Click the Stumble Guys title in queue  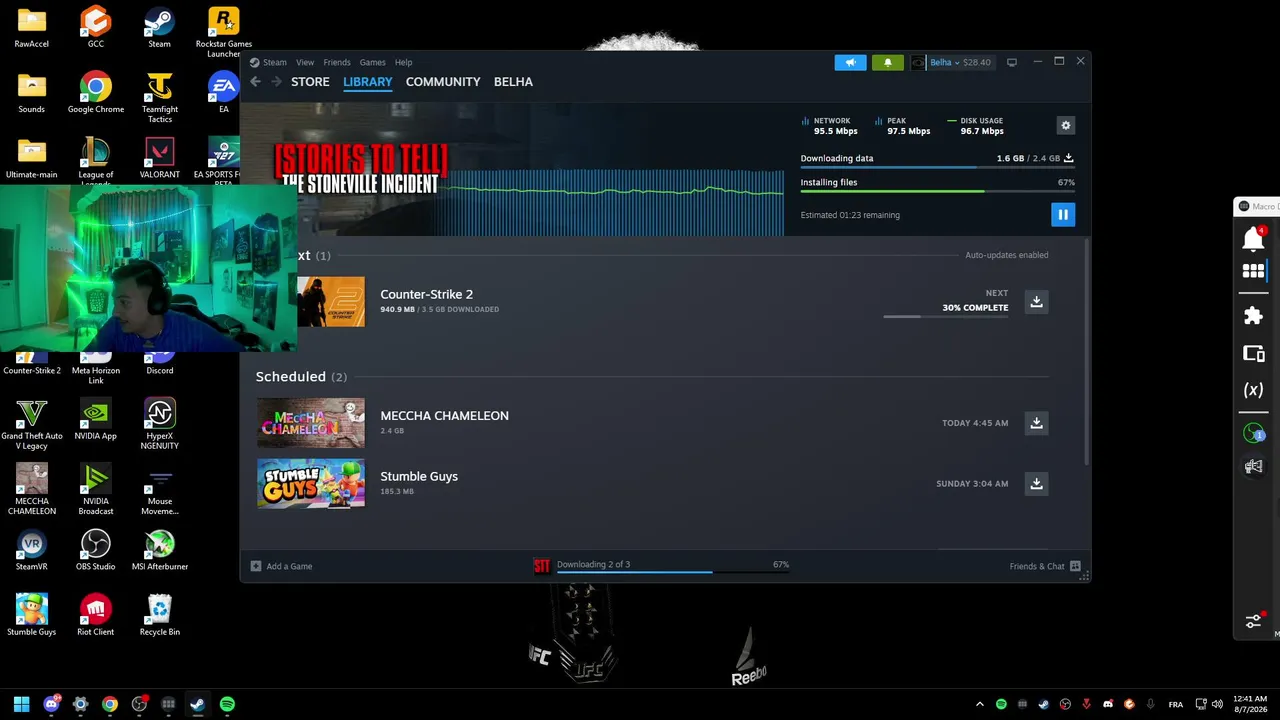419,476
